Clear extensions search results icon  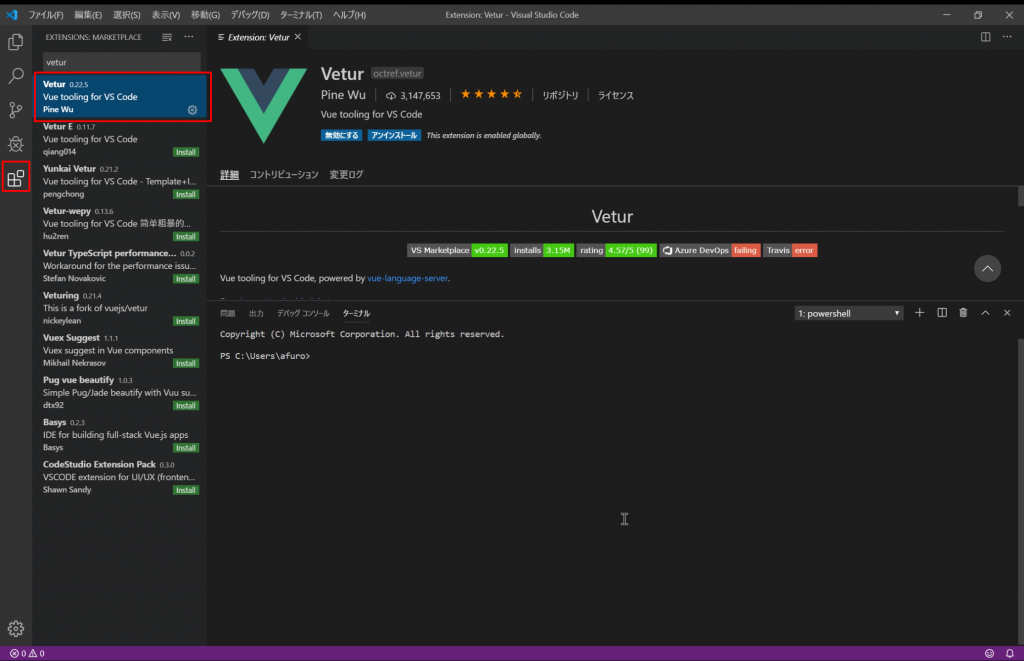(167, 37)
